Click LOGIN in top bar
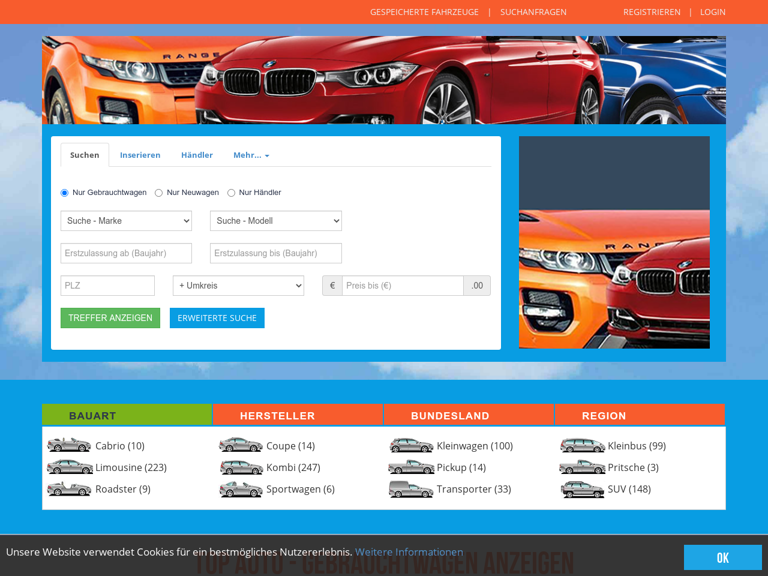Image resolution: width=768 pixels, height=576 pixels. click(713, 12)
